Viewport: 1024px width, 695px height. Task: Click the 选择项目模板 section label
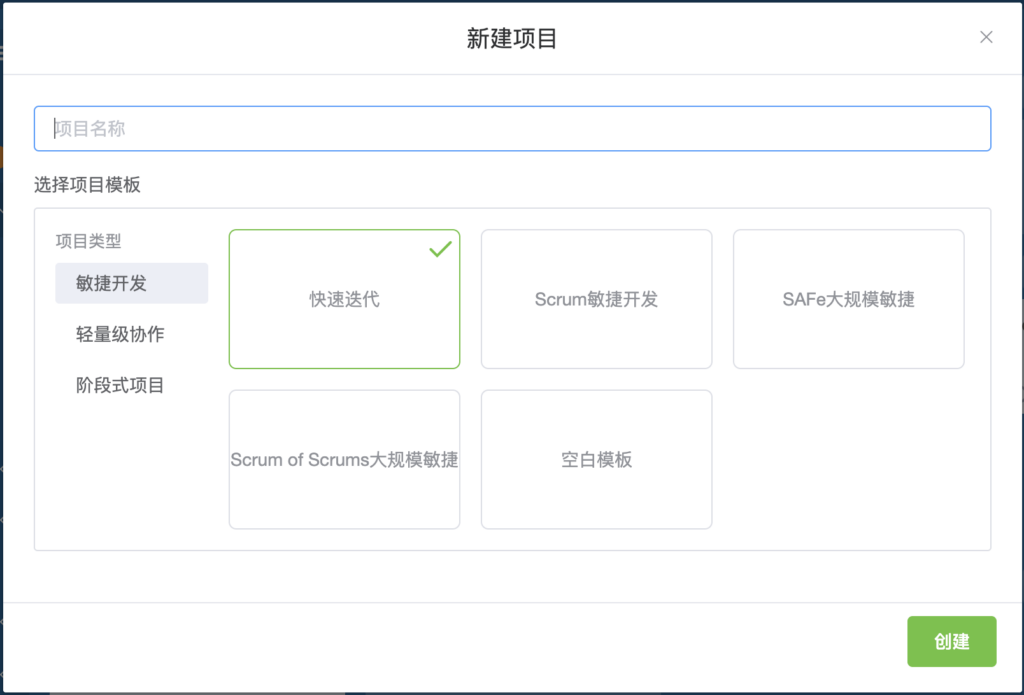88,185
